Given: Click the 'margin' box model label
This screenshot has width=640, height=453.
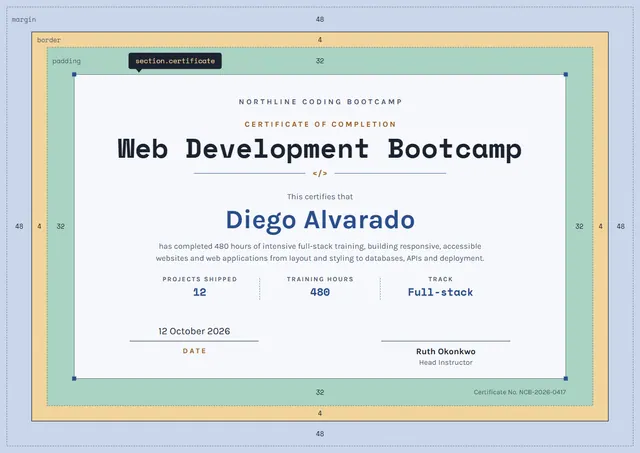Looking at the screenshot, I should pyautogui.click(x=24, y=20).
